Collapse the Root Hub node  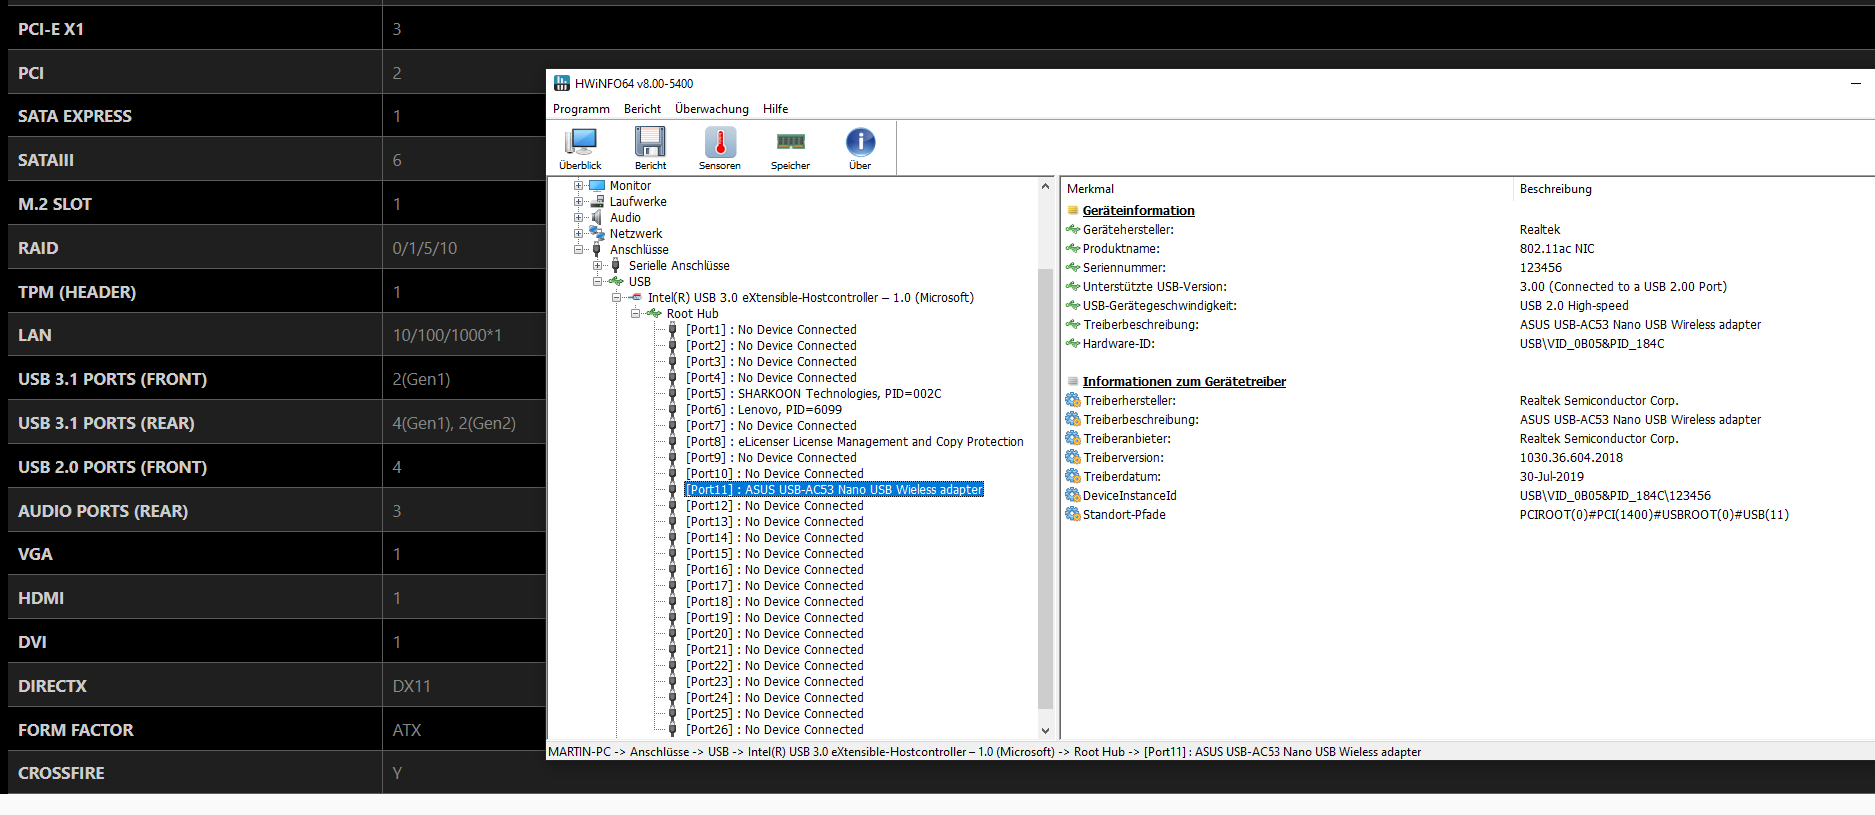(x=635, y=313)
